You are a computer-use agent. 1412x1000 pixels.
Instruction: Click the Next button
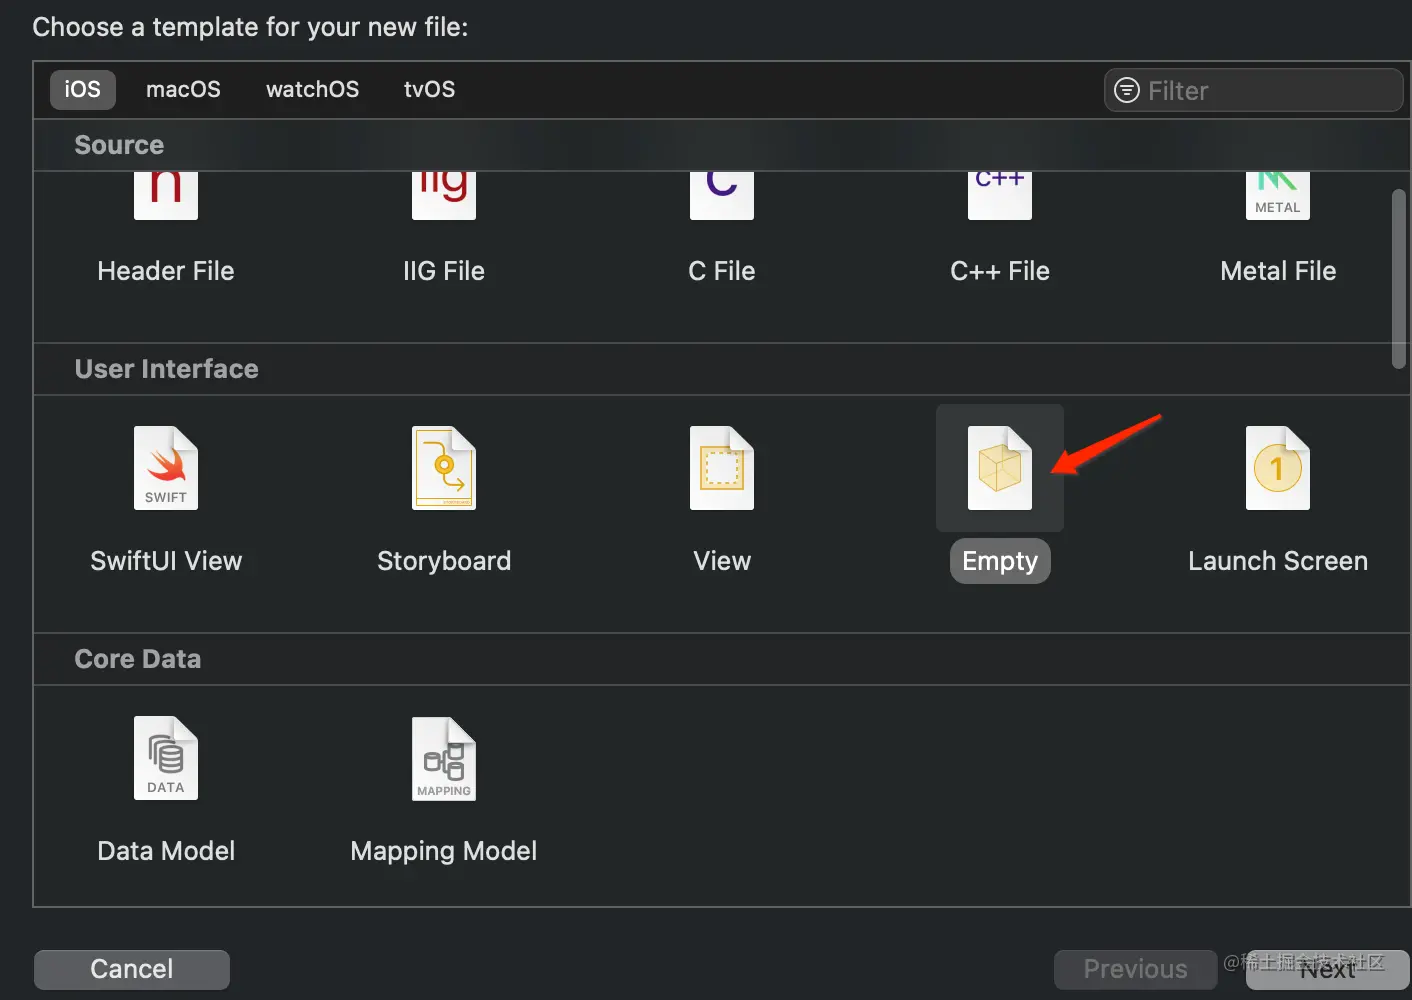tap(1327, 969)
